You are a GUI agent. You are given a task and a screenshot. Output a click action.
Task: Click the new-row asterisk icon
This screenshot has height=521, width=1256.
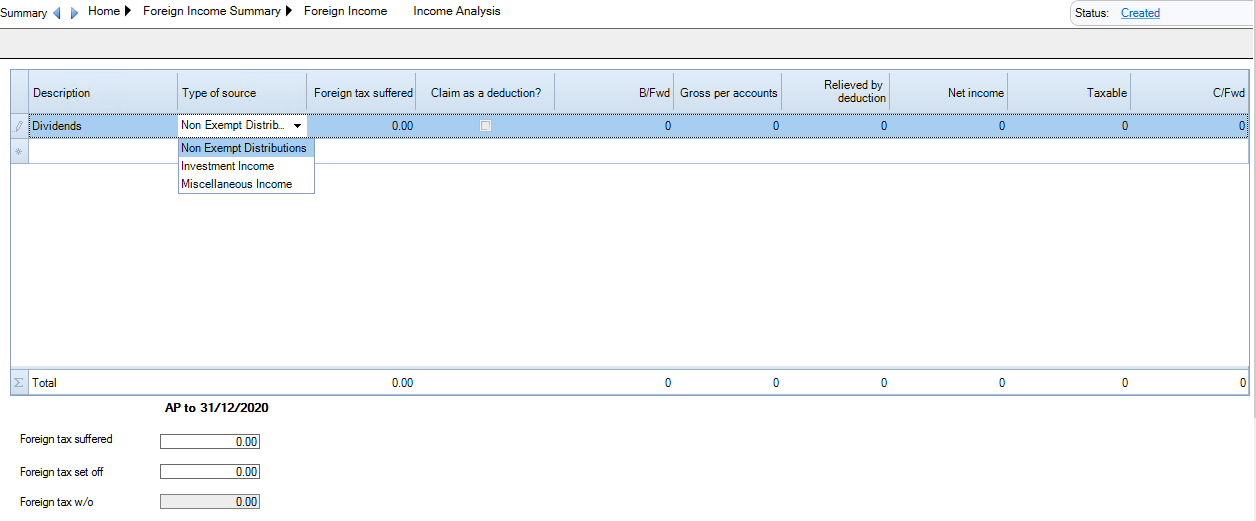click(x=19, y=151)
